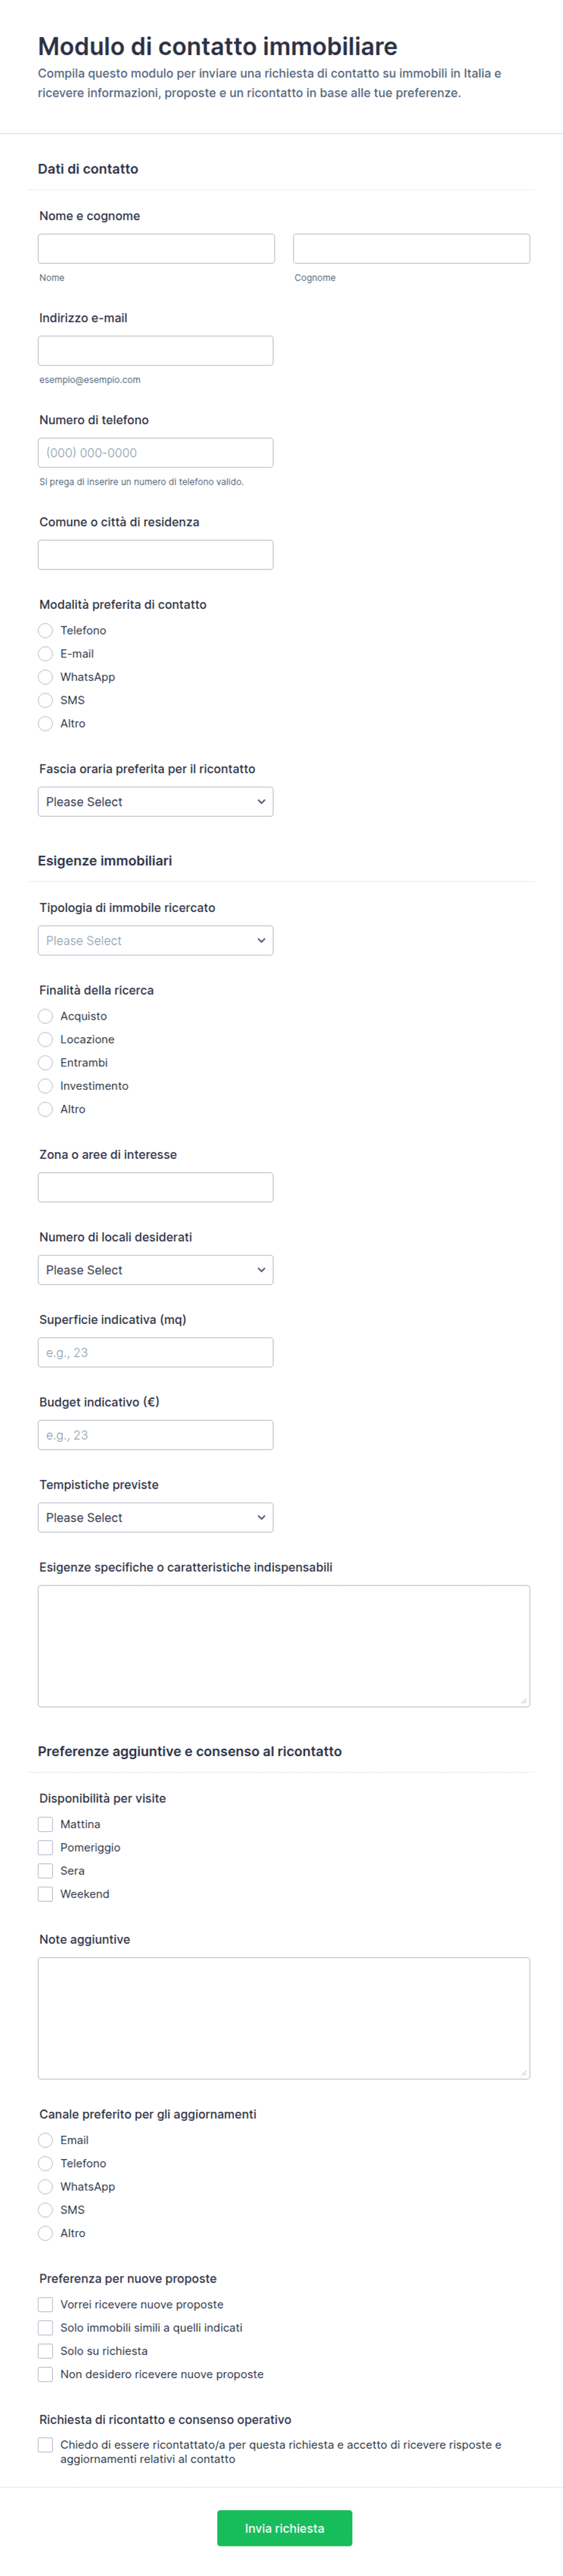This screenshot has height=2576, width=563.
Task: Click the Nome first name field
Action: point(156,249)
